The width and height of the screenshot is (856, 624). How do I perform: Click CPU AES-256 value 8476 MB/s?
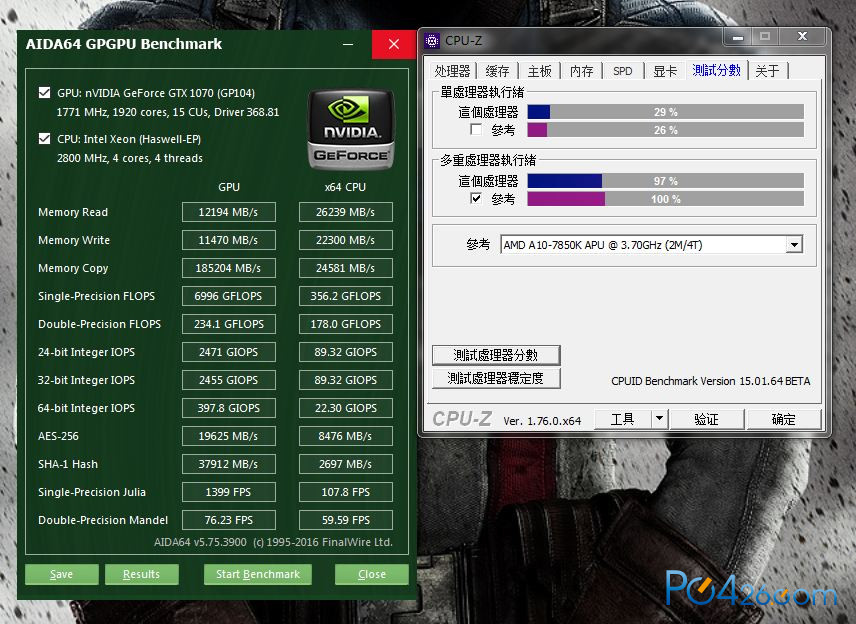tap(346, 436)
